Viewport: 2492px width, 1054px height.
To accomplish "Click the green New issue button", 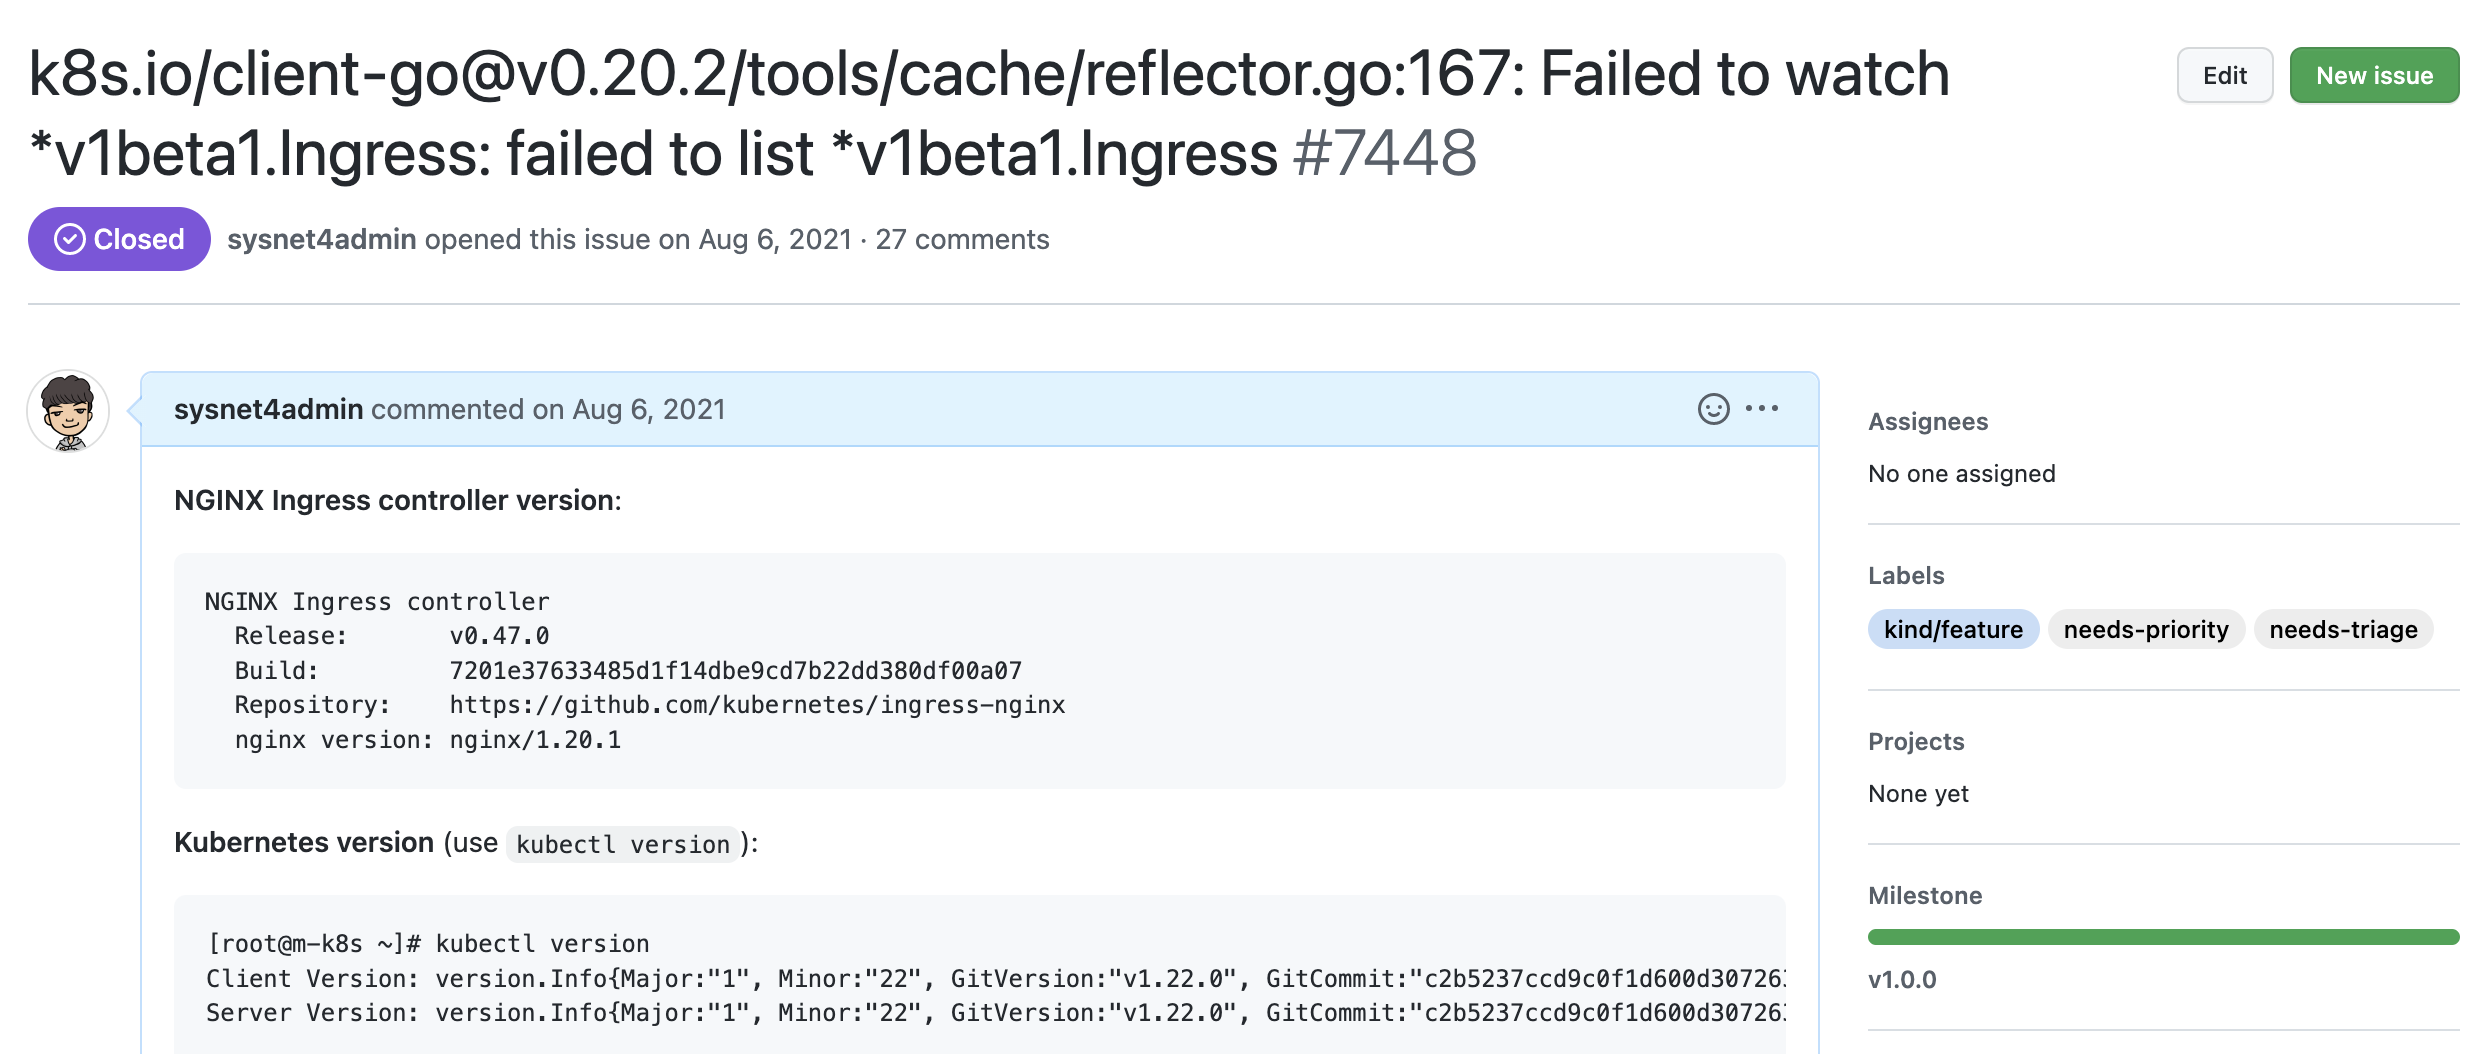I will (x=2374, y=76).
